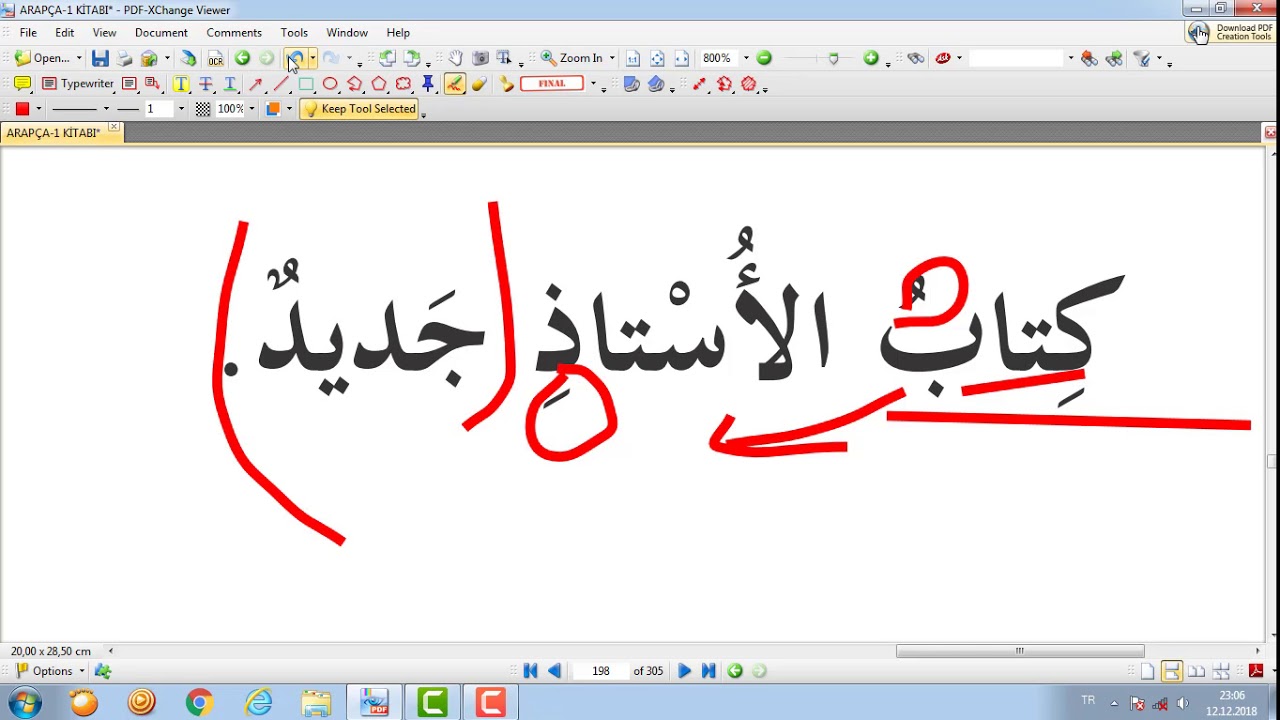Open the zoom percentage dropdown
The width and height of the screenshot is (1280, 720).
(746, 58)
